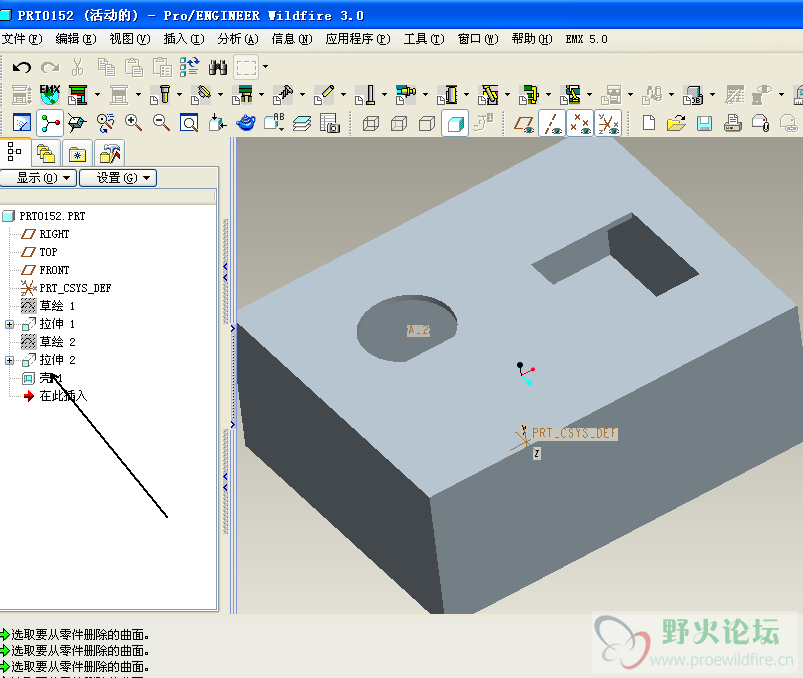The image size is (803, 678).
Task: Click the open folder file icon
Action: [676, 123]
